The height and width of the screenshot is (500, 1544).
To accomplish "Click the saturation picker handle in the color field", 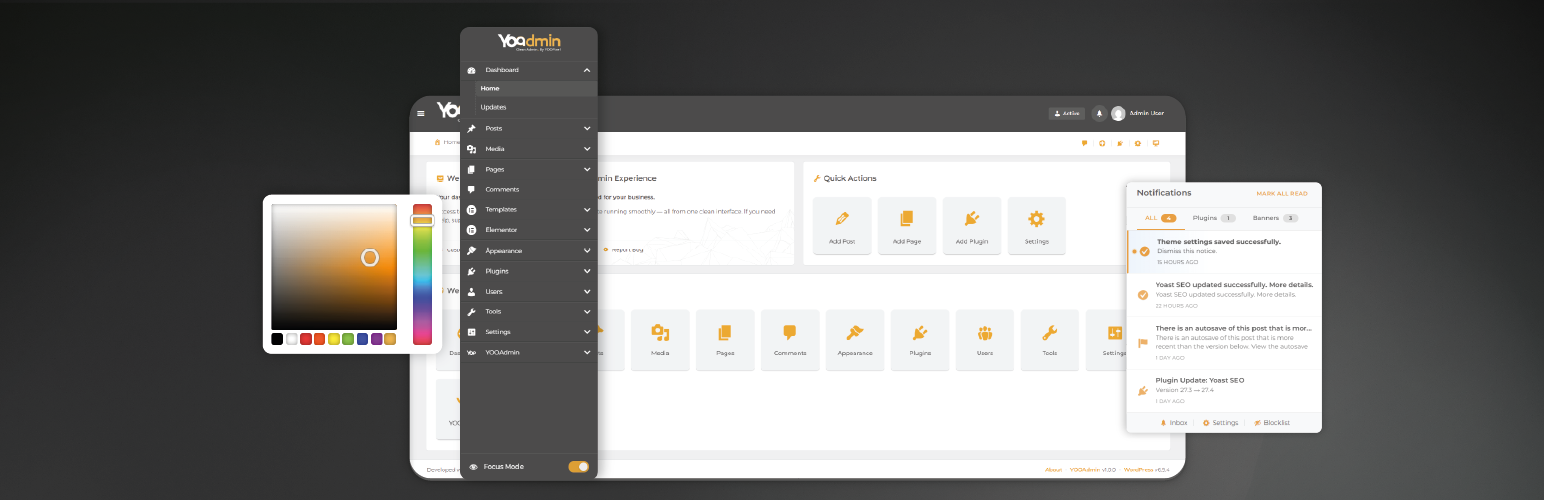I will point(370,257).
